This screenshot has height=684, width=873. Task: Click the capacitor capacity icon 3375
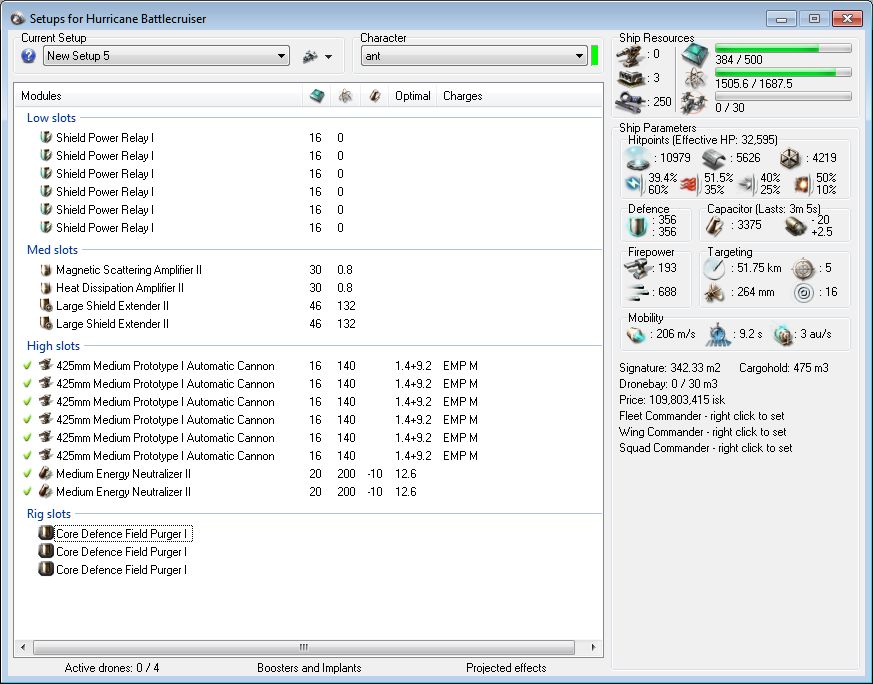pyautogui.click(x=714, y=226)
